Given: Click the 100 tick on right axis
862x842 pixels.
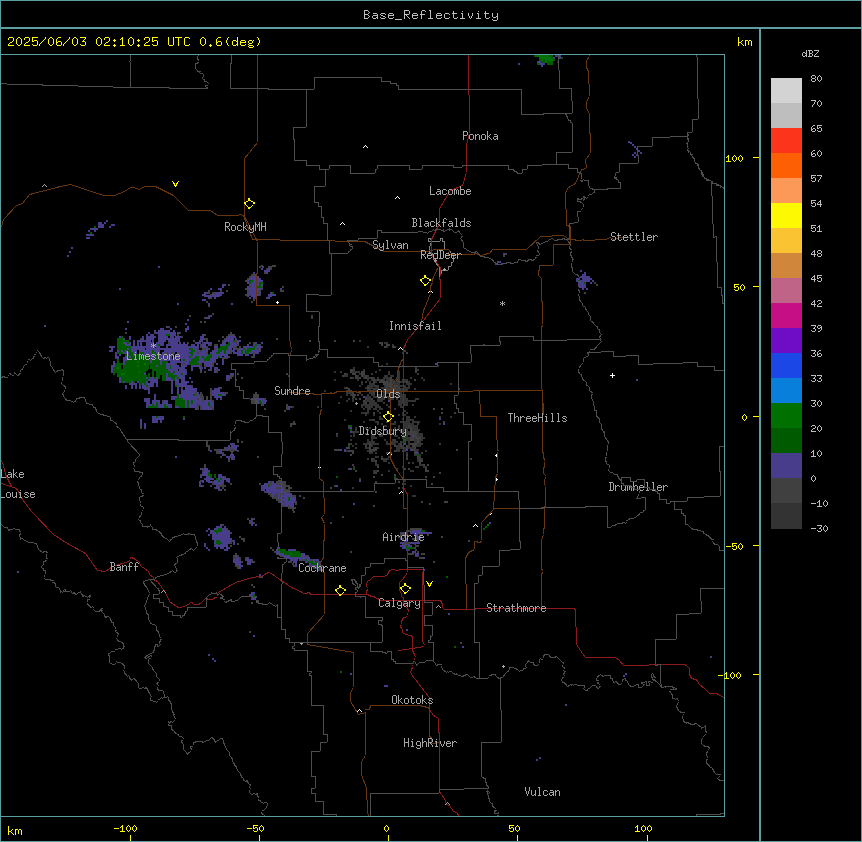Looking at the screenshot, I should (x=734, y=158).
